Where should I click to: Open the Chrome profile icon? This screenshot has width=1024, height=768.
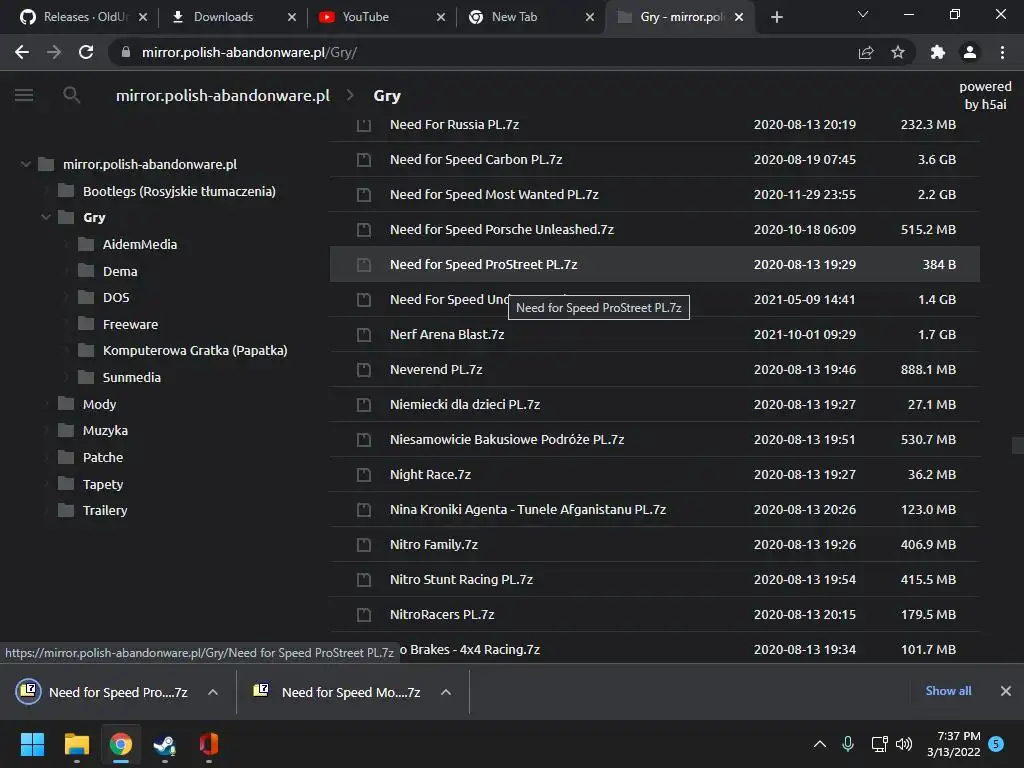coord(970,52)
